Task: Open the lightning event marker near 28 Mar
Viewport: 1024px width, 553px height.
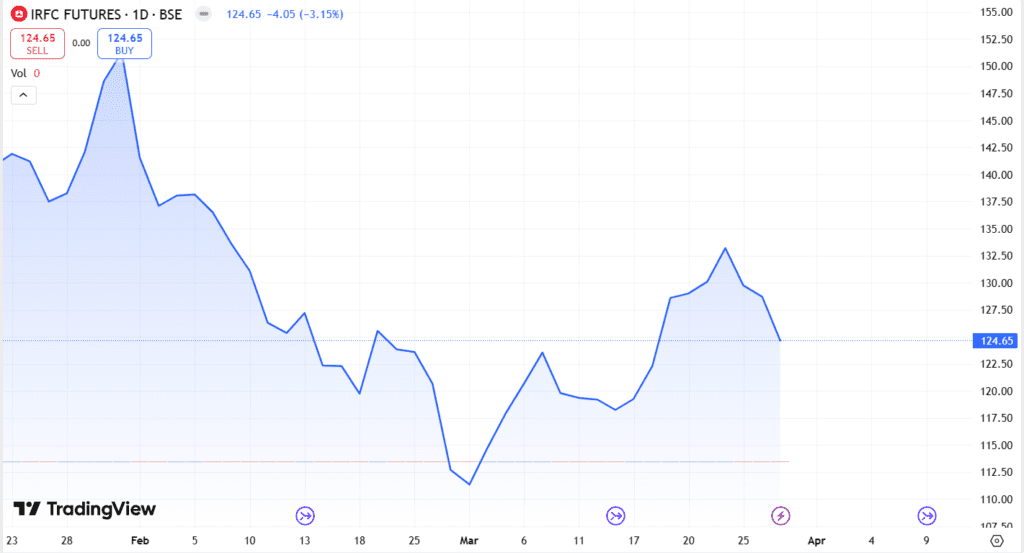Action: click(x=780, y=516)
